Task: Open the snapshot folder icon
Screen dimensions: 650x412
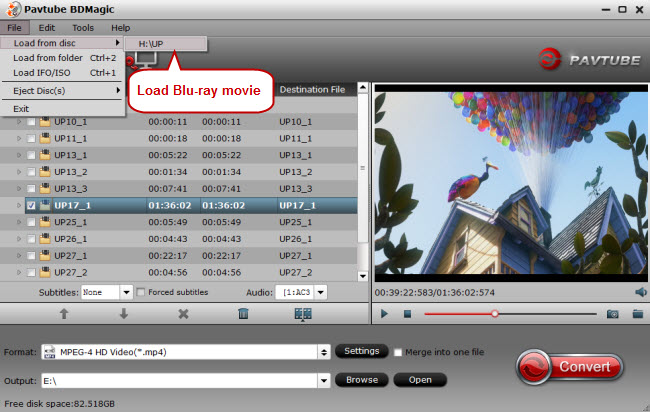Action: [638, 314]
